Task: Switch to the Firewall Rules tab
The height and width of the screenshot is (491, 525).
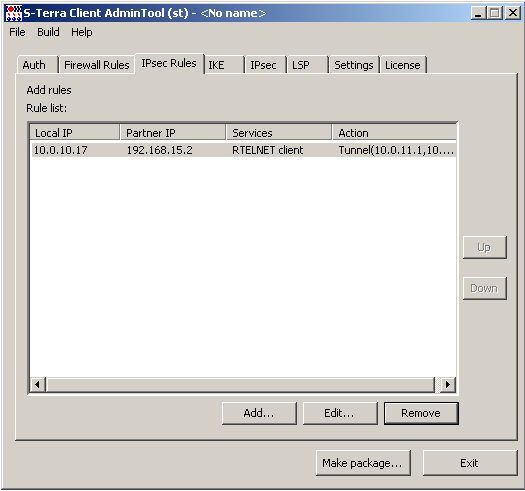Action: click(x=96, y=65)
